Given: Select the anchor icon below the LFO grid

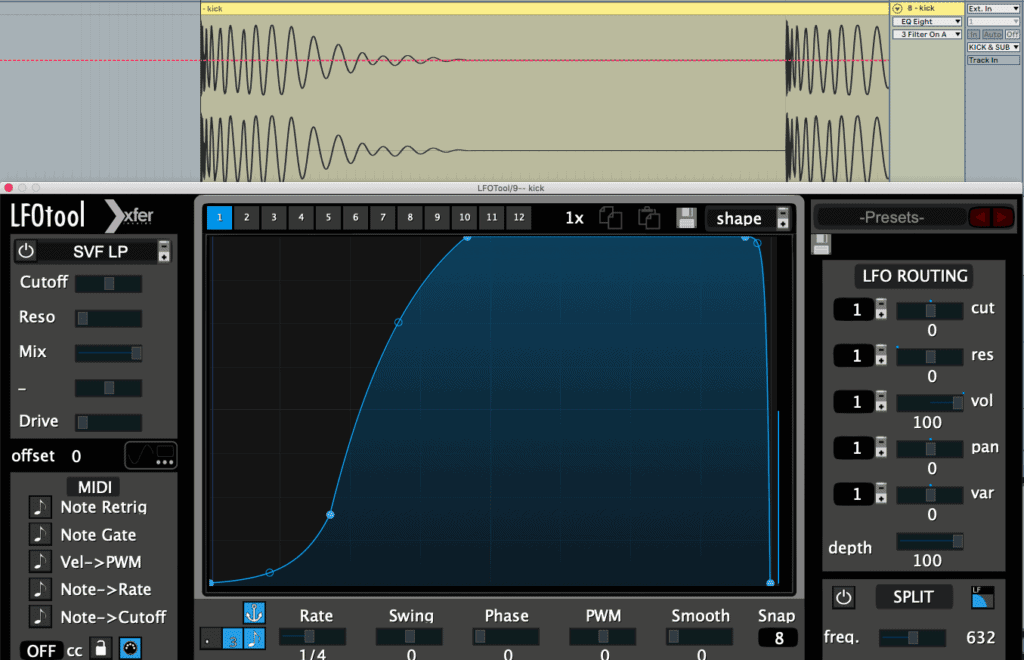Looking at the screenshot, I should tap(254, 612).
